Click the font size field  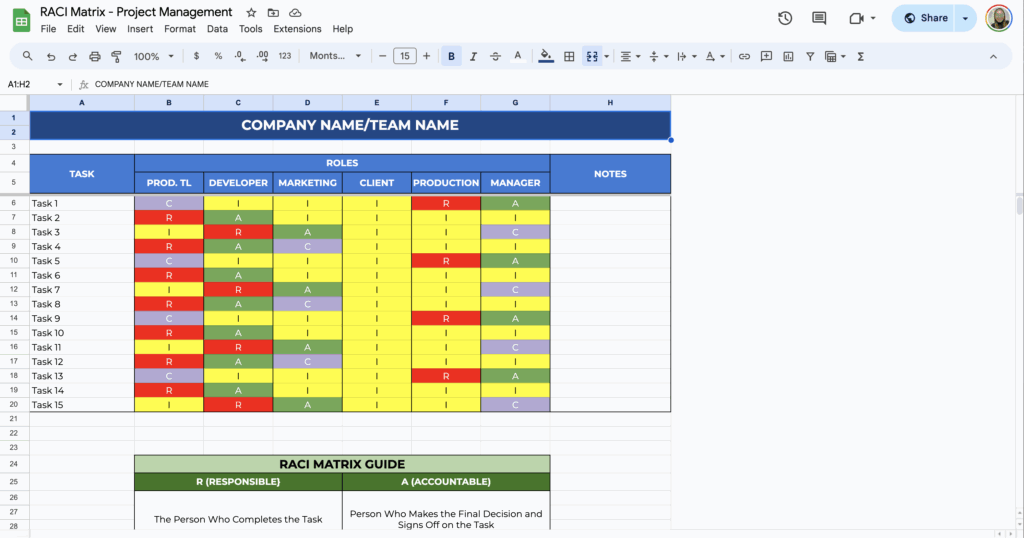click(405, 56)
